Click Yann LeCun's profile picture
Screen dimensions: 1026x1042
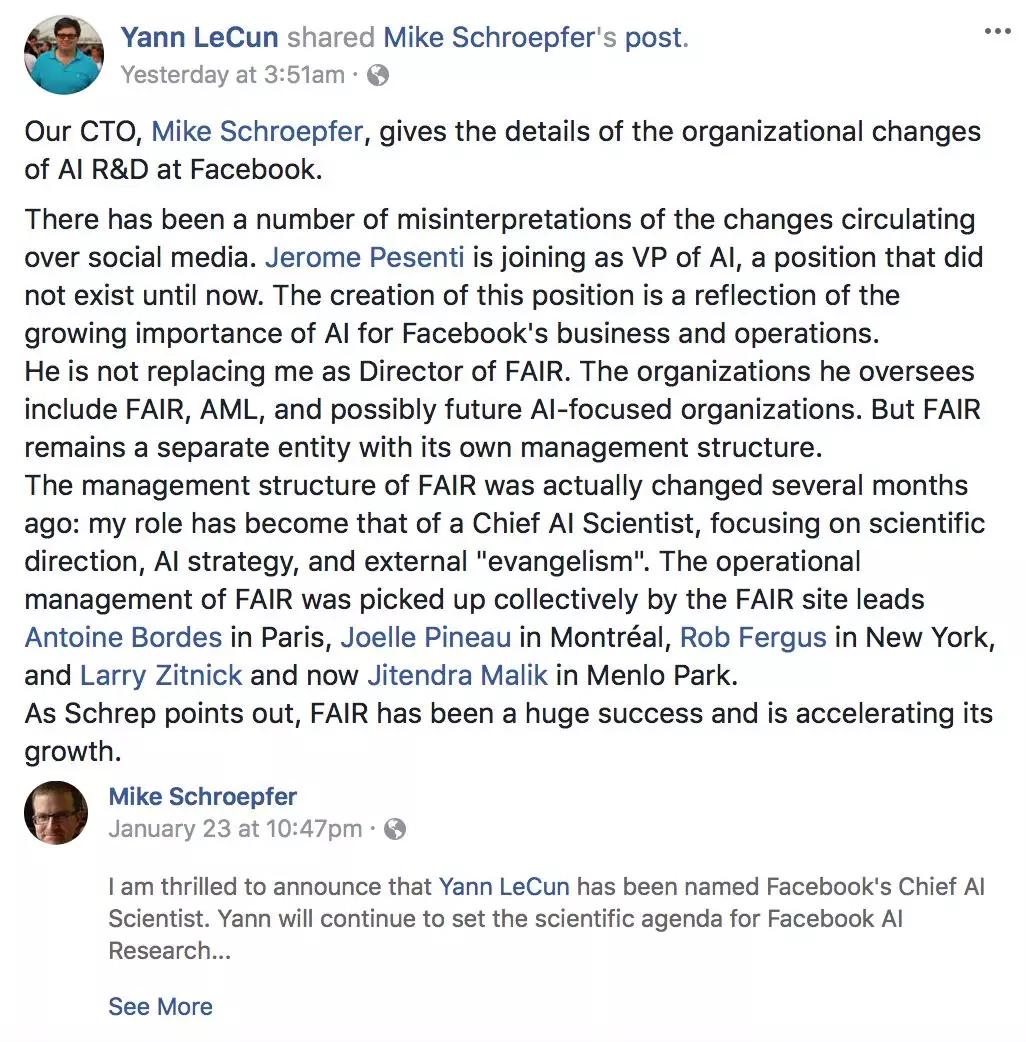63,55
